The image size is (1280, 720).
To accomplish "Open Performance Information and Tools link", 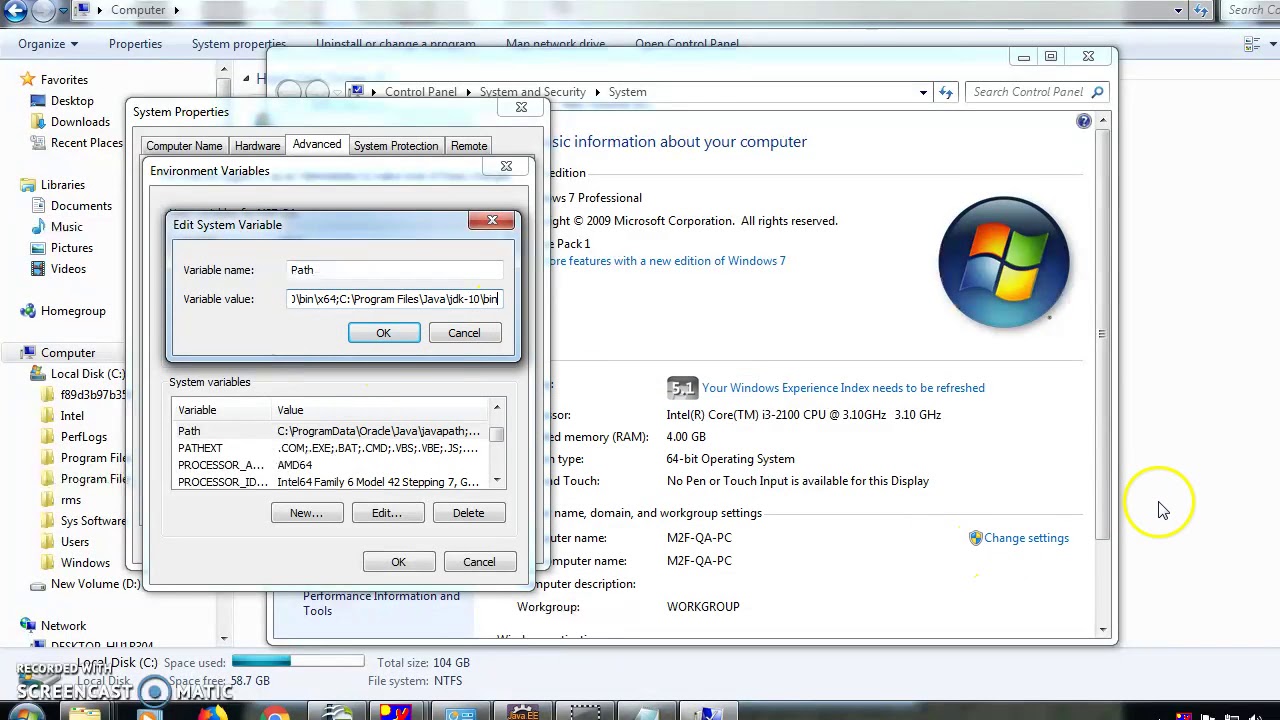I will coord(381,603).
